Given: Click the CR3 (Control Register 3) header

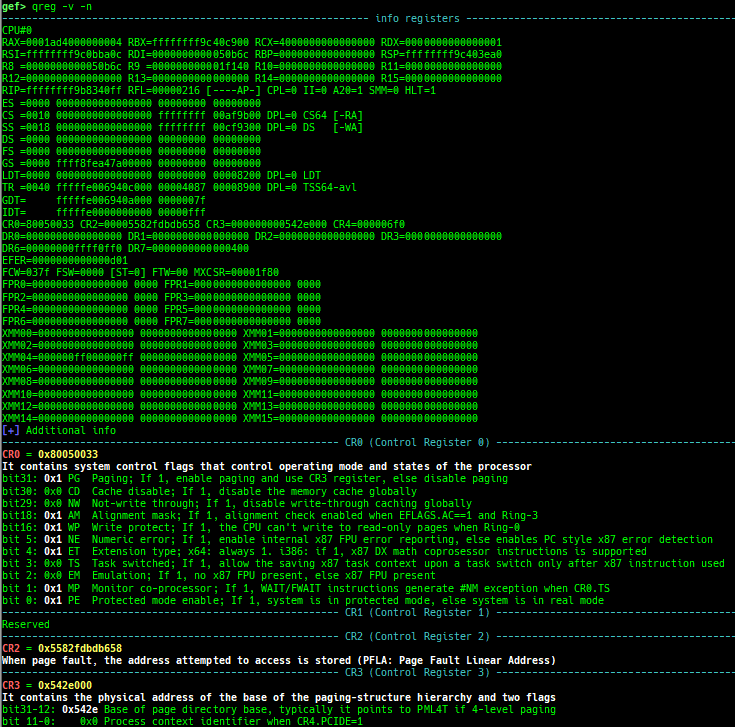Looking at the screenshot, I should (417, 671).
